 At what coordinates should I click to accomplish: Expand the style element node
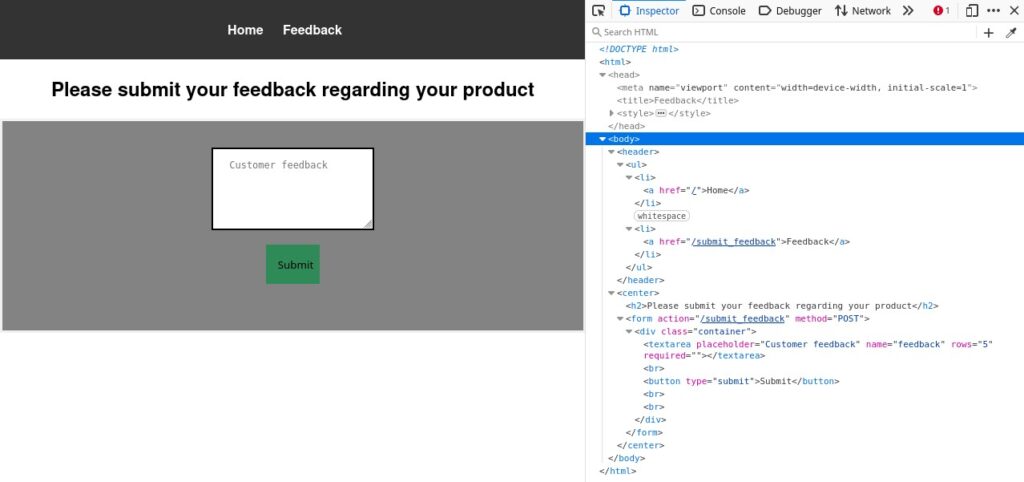click(x=611, y=113)
